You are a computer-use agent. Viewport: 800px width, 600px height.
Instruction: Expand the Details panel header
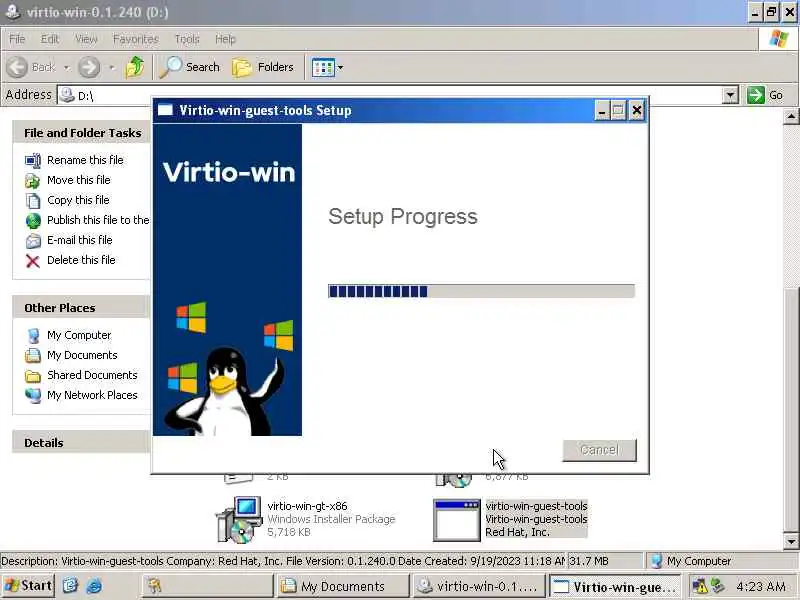81,442
